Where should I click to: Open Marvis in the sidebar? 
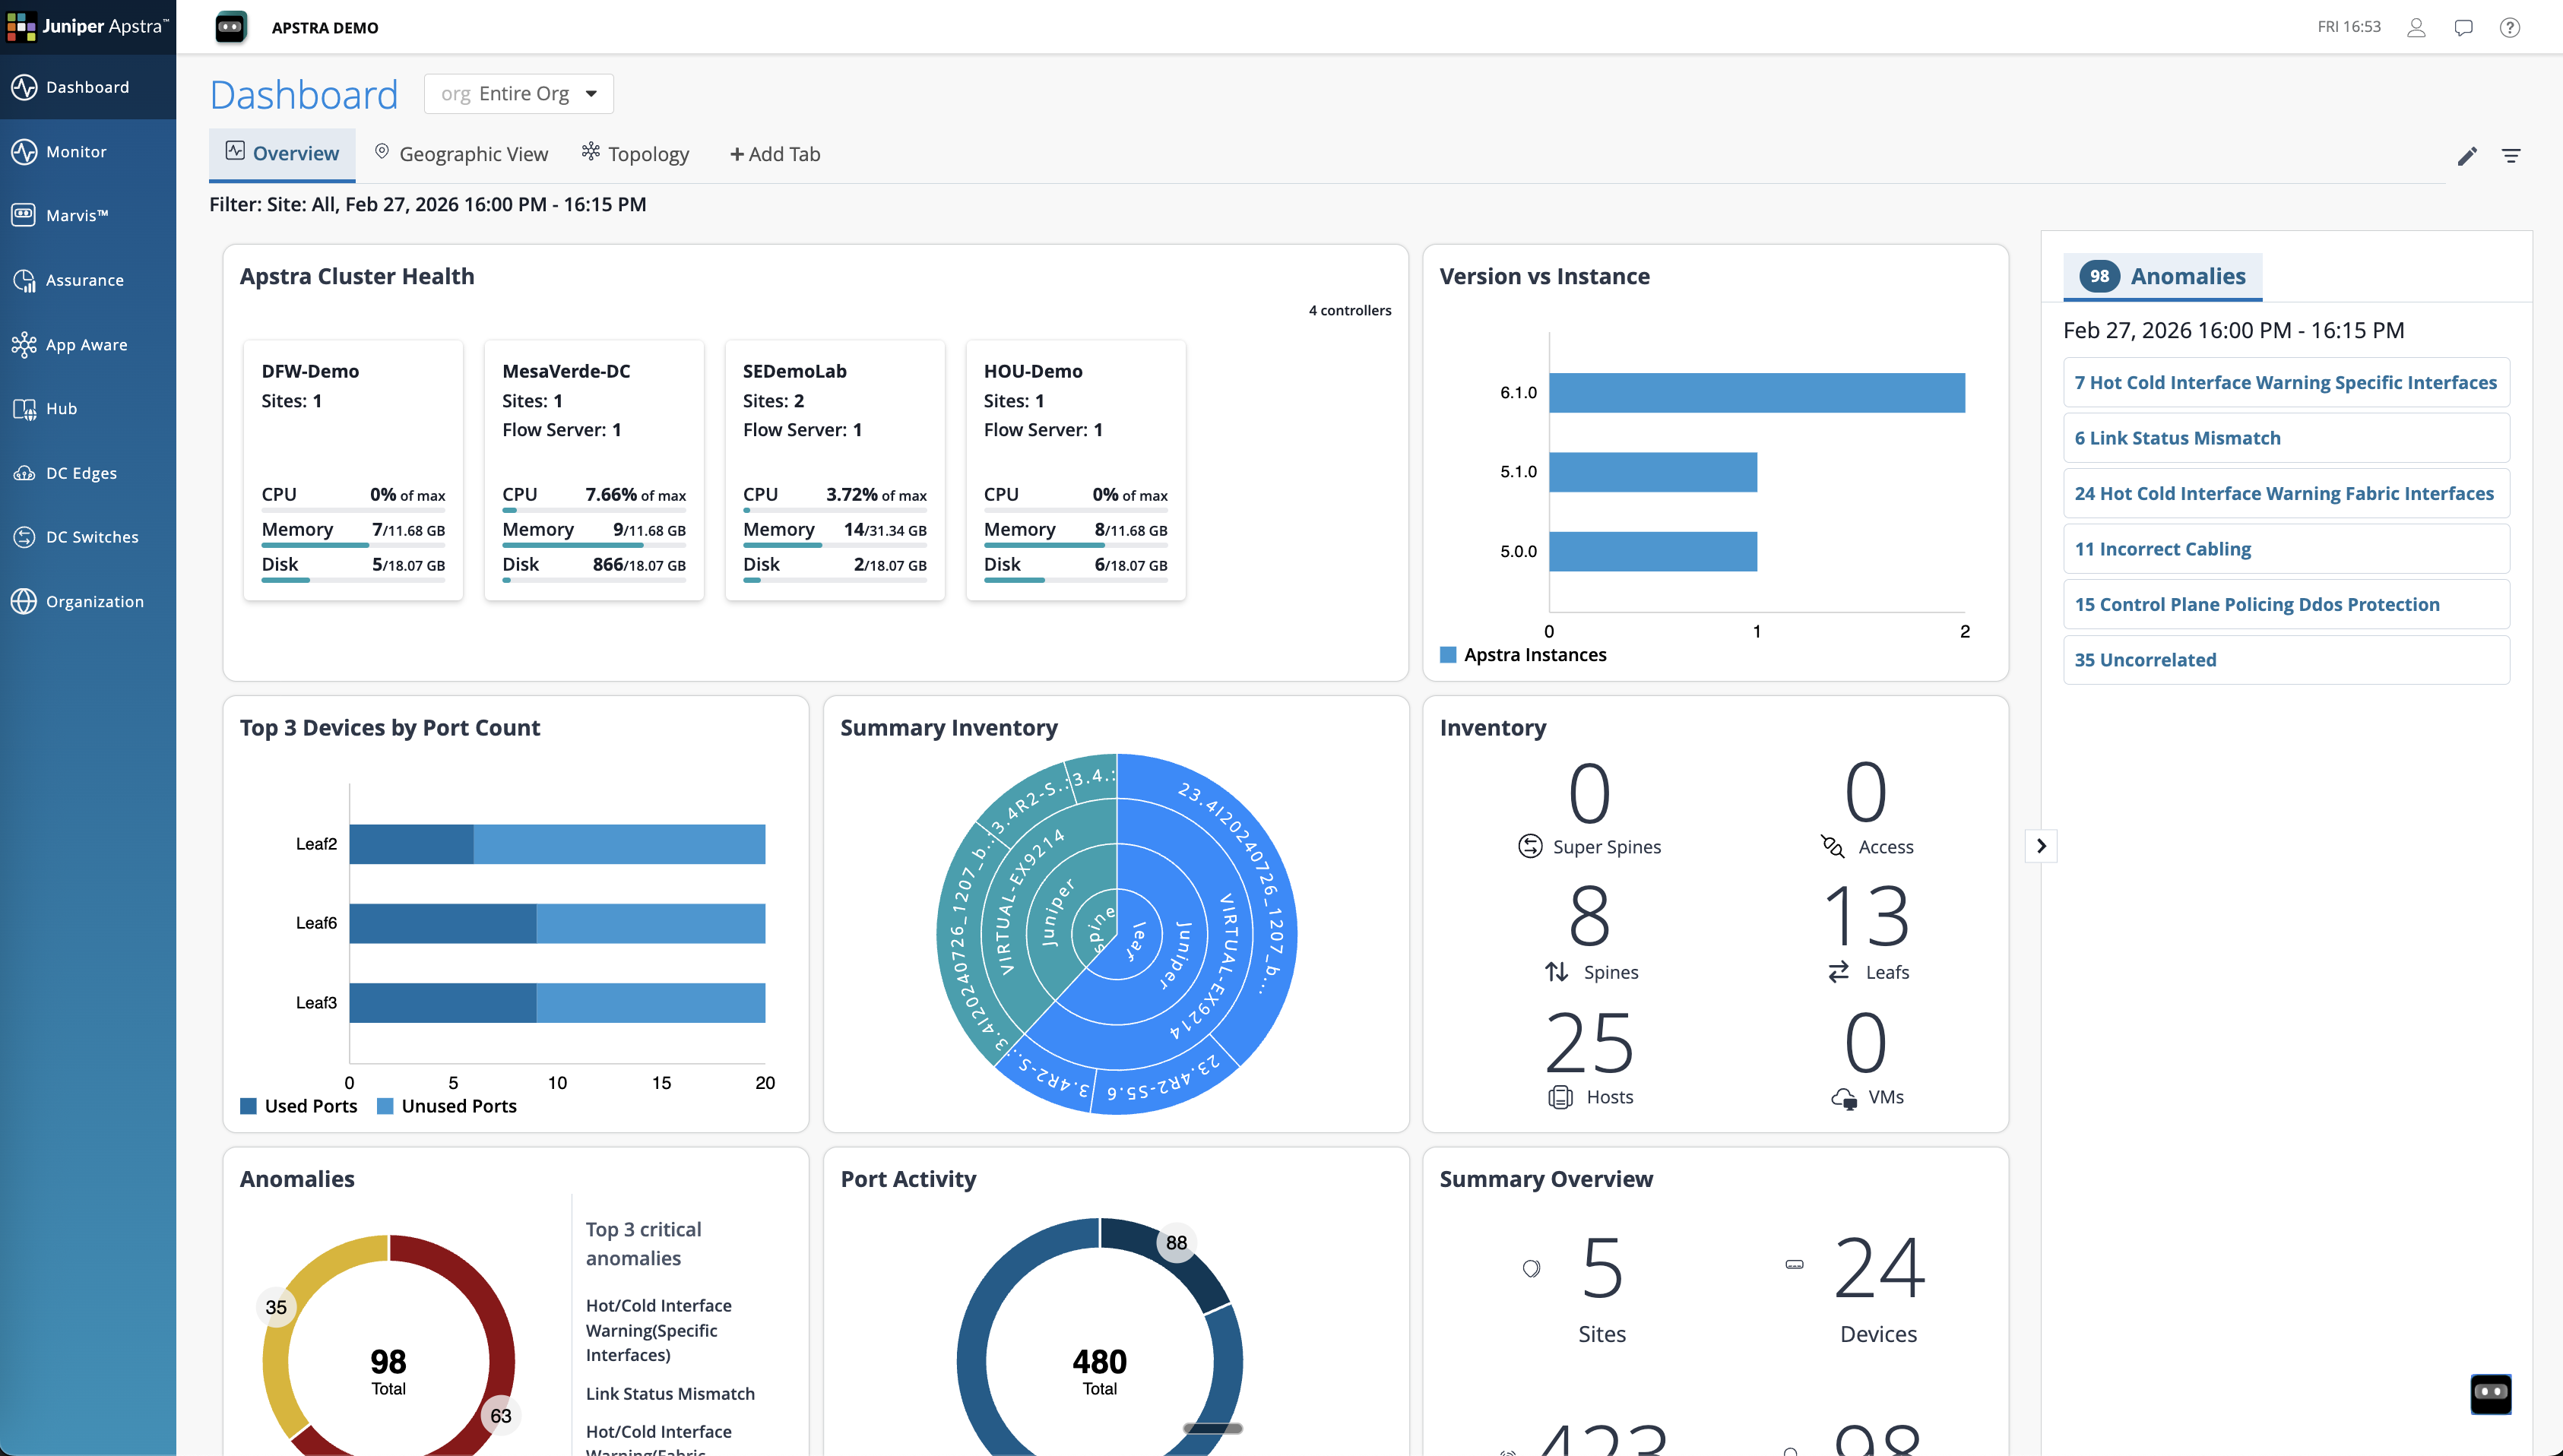coord(88,216)
